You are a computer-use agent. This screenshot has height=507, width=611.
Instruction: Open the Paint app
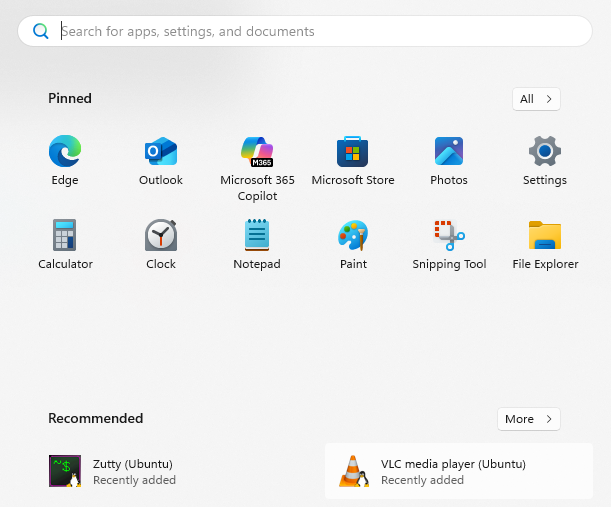353,244
